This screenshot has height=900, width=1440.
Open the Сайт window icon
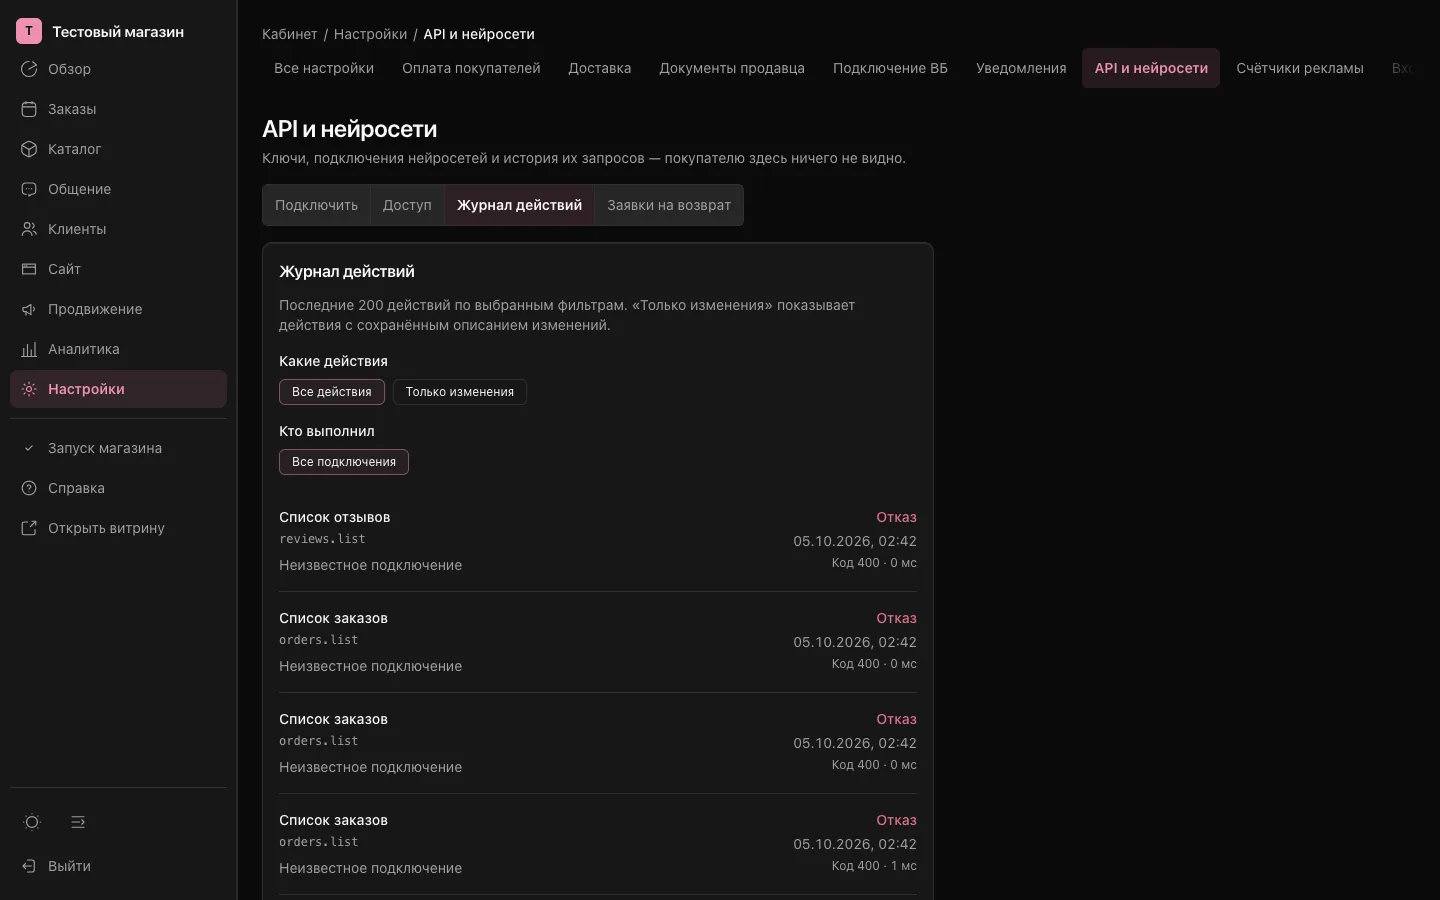point(29,269)
